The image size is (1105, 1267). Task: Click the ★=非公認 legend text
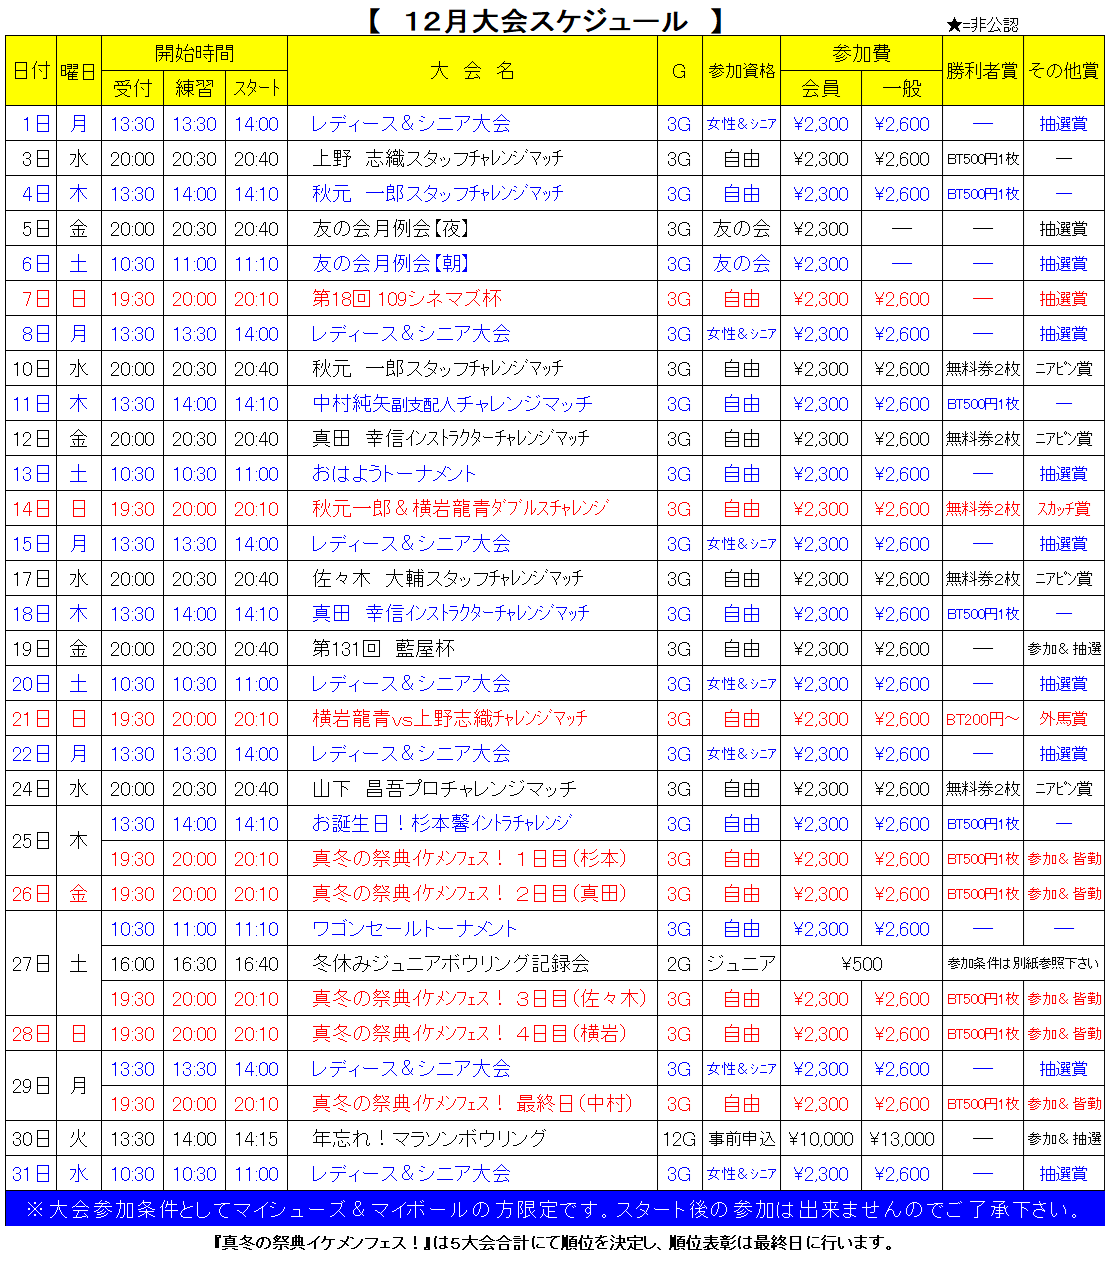[982, 25]
